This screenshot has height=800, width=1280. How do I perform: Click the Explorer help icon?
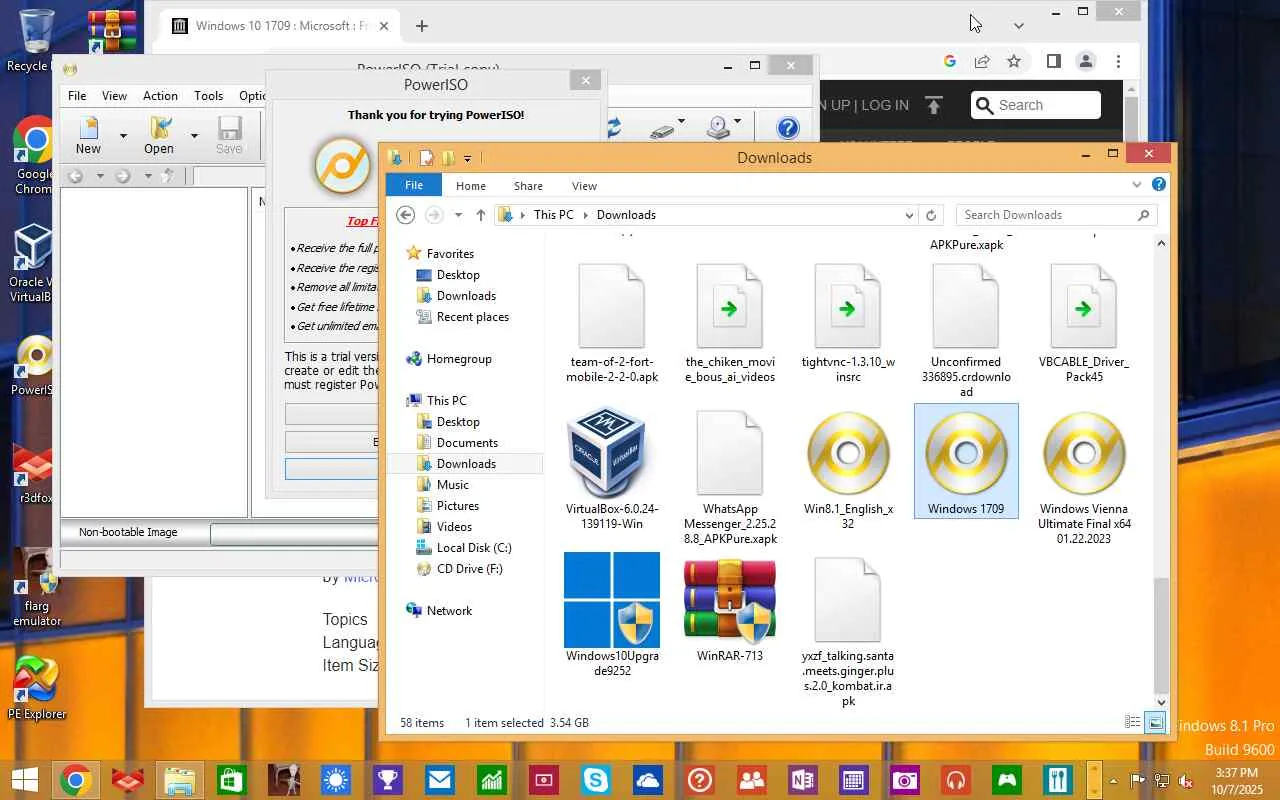pyautogui.click(x=1159, y=184)
